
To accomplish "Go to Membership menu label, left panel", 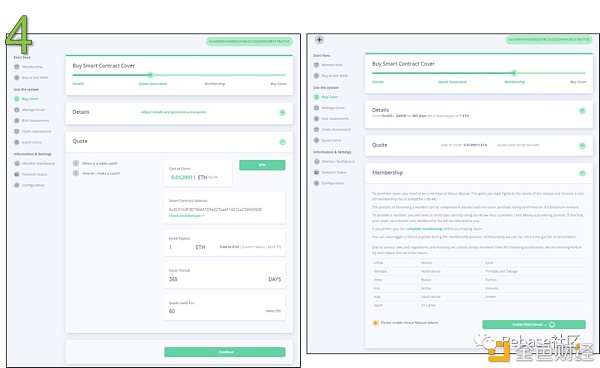I will 32,67.
